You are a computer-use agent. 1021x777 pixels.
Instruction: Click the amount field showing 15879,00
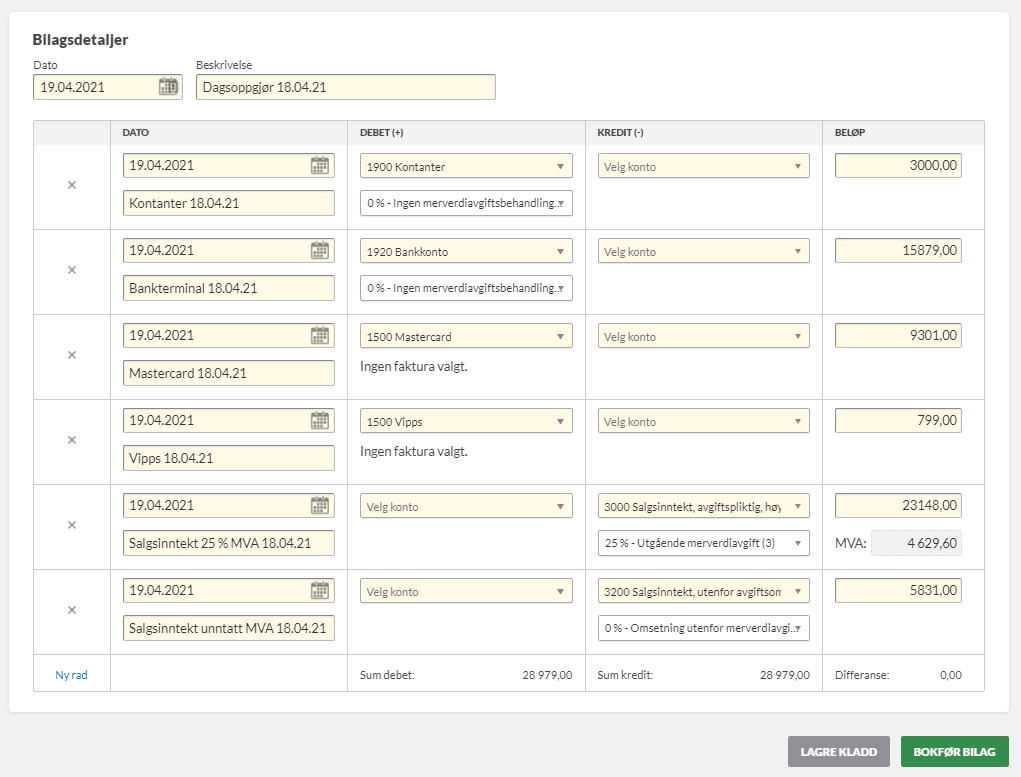(897, 251)
